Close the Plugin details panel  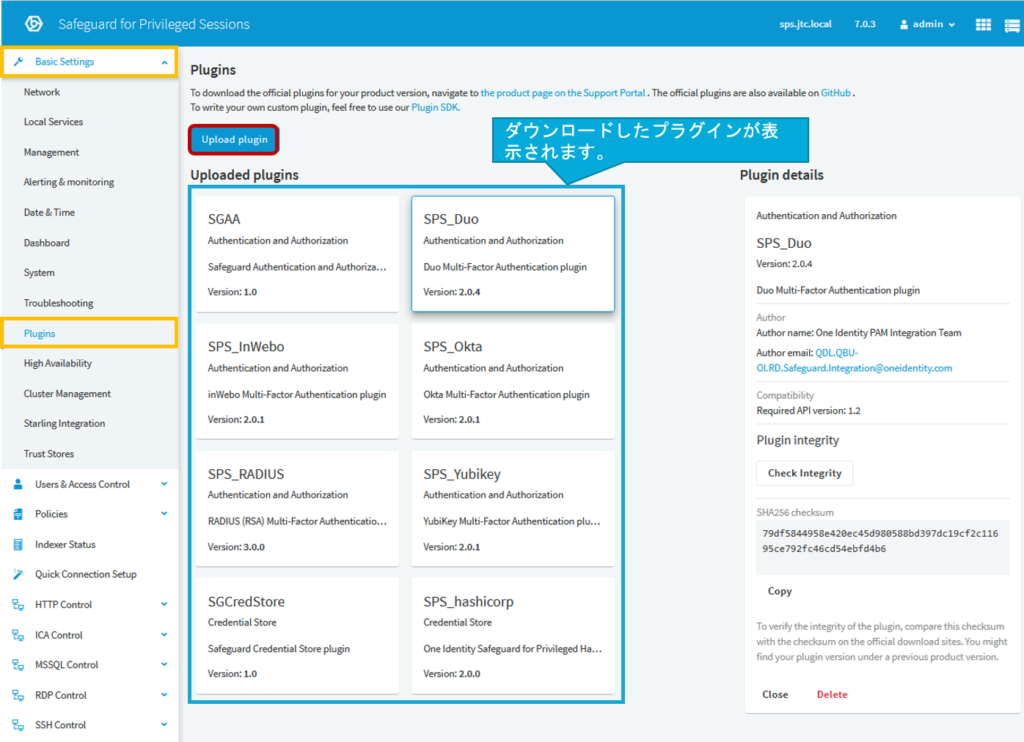pos(775,694)
